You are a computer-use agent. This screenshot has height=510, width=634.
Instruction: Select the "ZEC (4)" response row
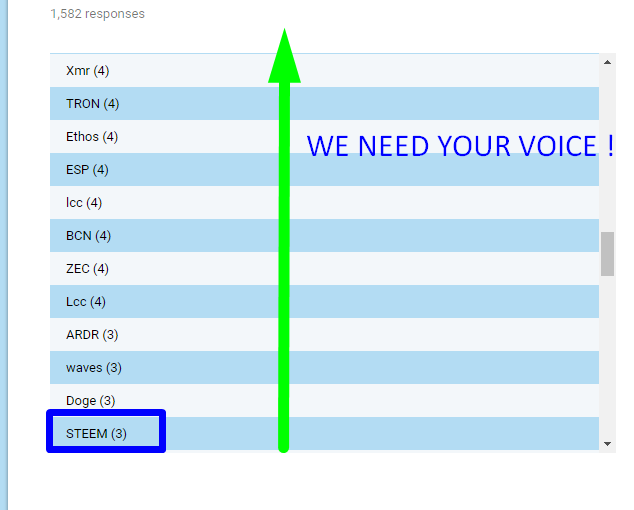(x=324, y=269)
